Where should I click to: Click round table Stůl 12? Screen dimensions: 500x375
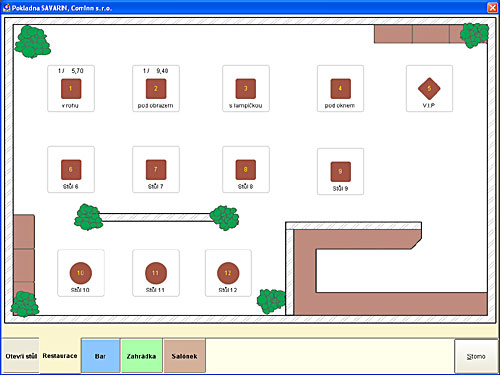[x=228, y=273]
